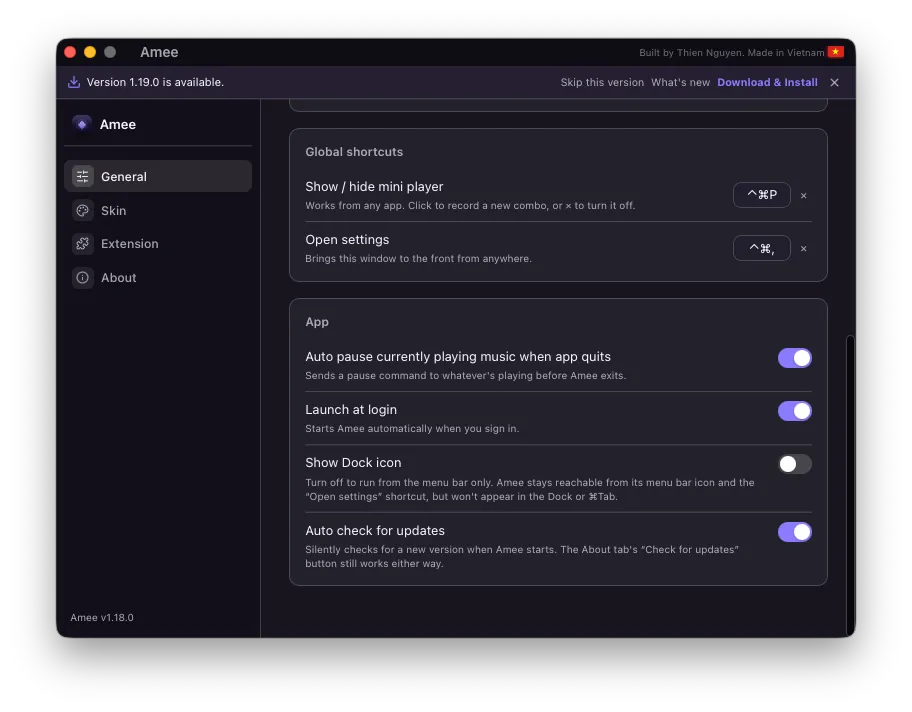Dismiss the update banner with the X

pos(835,82)
